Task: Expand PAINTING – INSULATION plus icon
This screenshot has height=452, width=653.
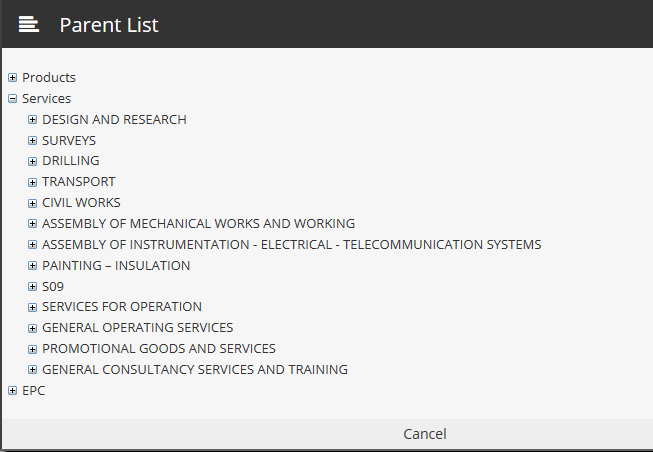Action: coord(32,266)
